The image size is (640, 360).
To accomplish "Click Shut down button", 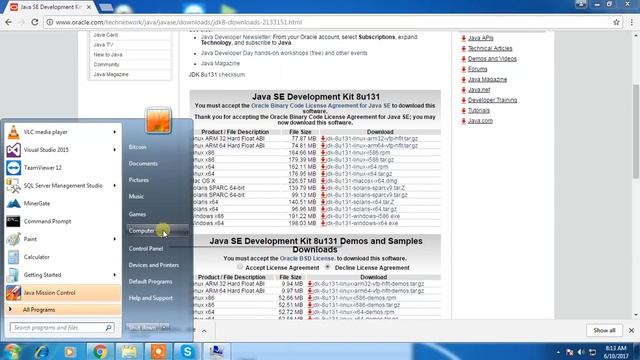I will click(143, 327).
